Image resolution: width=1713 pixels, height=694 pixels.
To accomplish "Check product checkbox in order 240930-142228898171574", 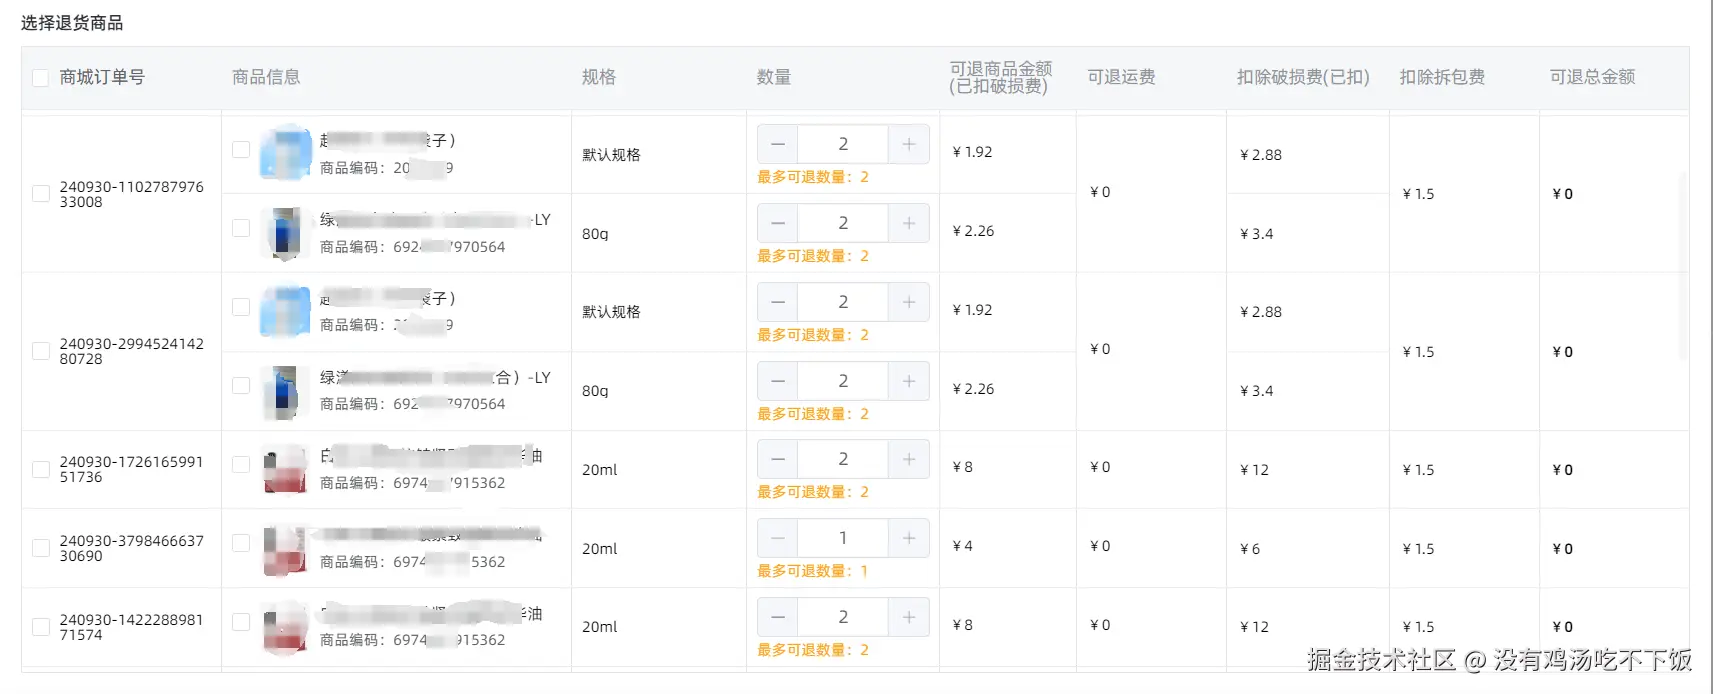I will pyautogui.click(x=241, y=622).
